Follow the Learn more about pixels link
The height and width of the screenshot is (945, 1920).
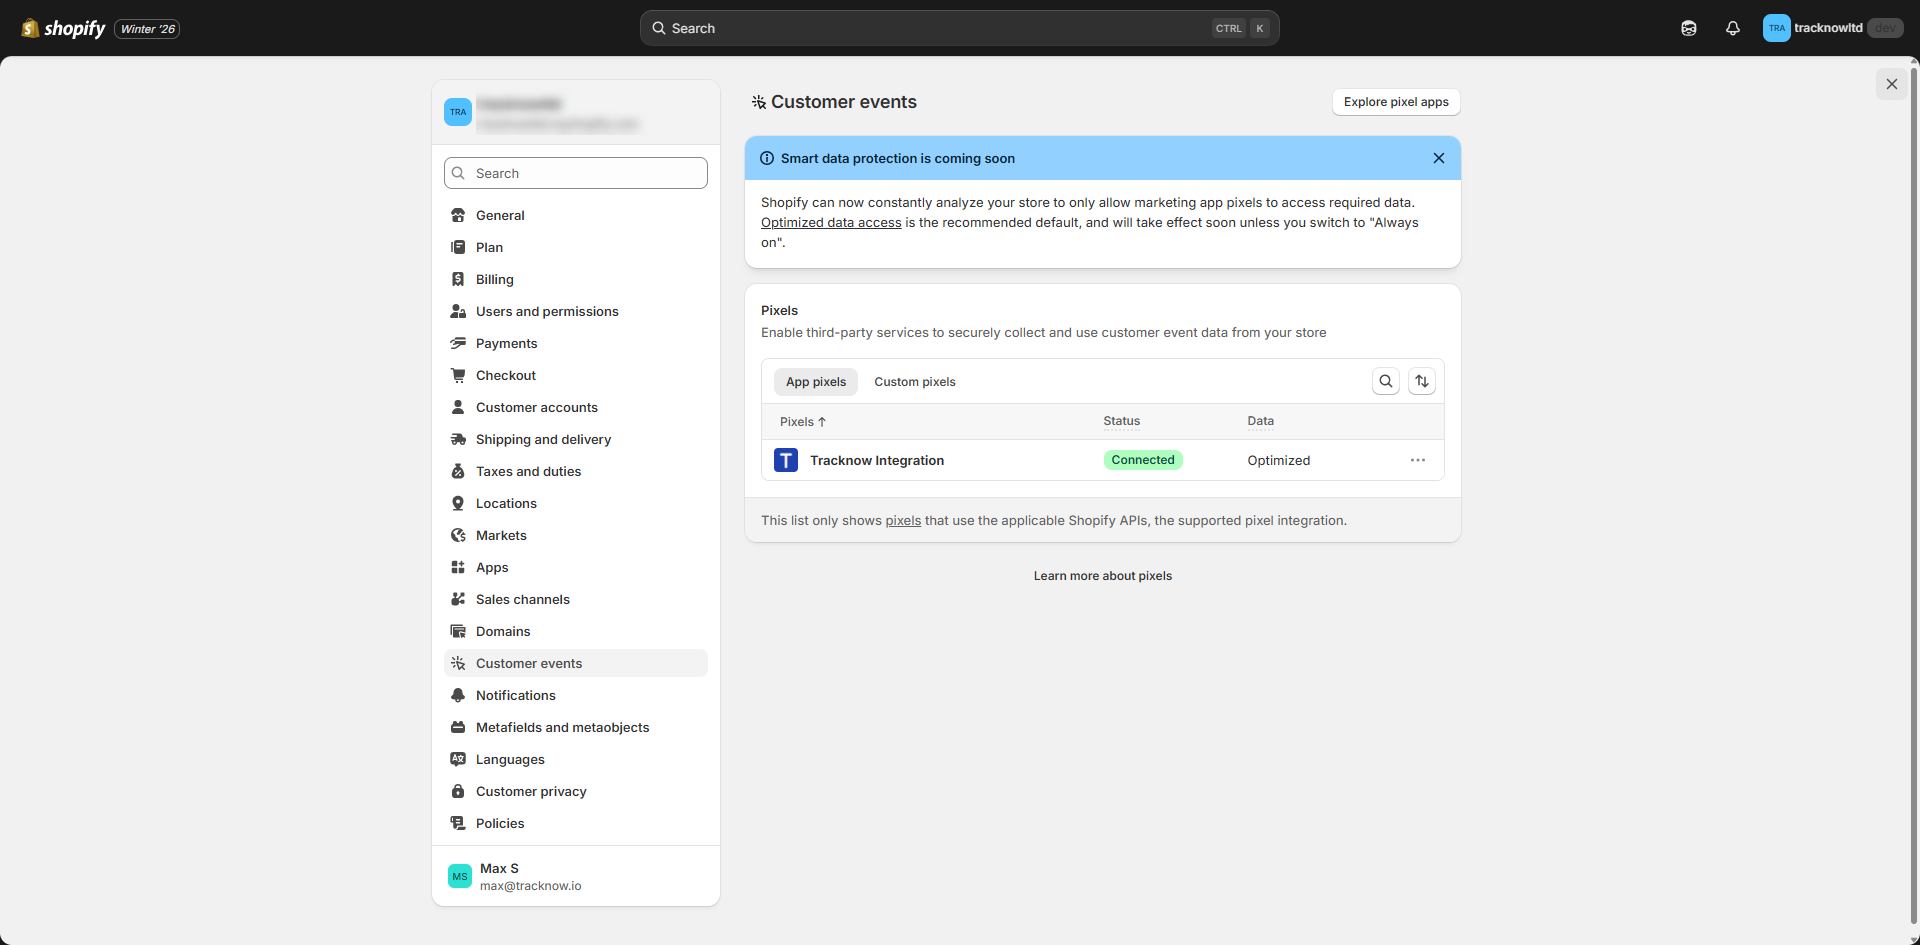[1102, 576]
